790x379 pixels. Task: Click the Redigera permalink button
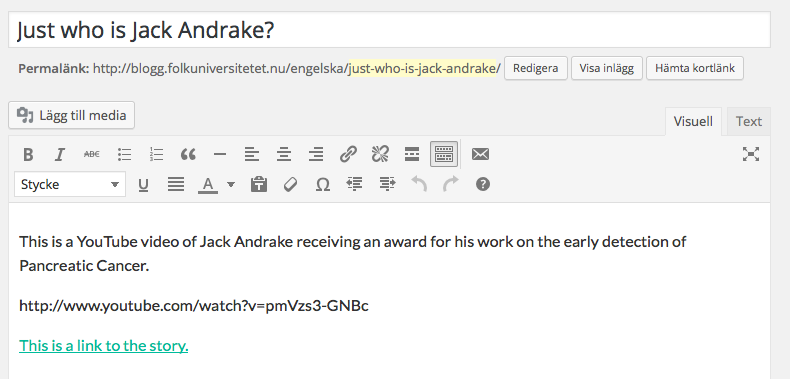536,69
